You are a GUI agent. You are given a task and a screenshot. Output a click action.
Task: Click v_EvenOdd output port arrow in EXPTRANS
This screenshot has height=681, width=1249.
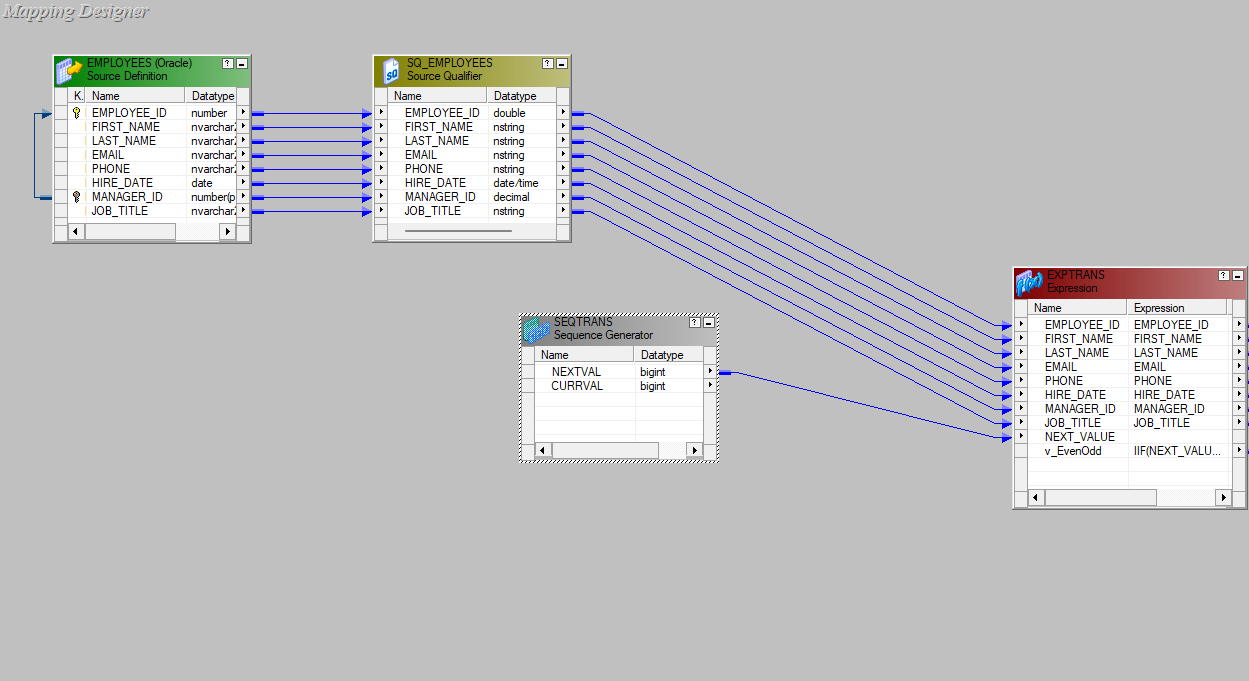1239,450
